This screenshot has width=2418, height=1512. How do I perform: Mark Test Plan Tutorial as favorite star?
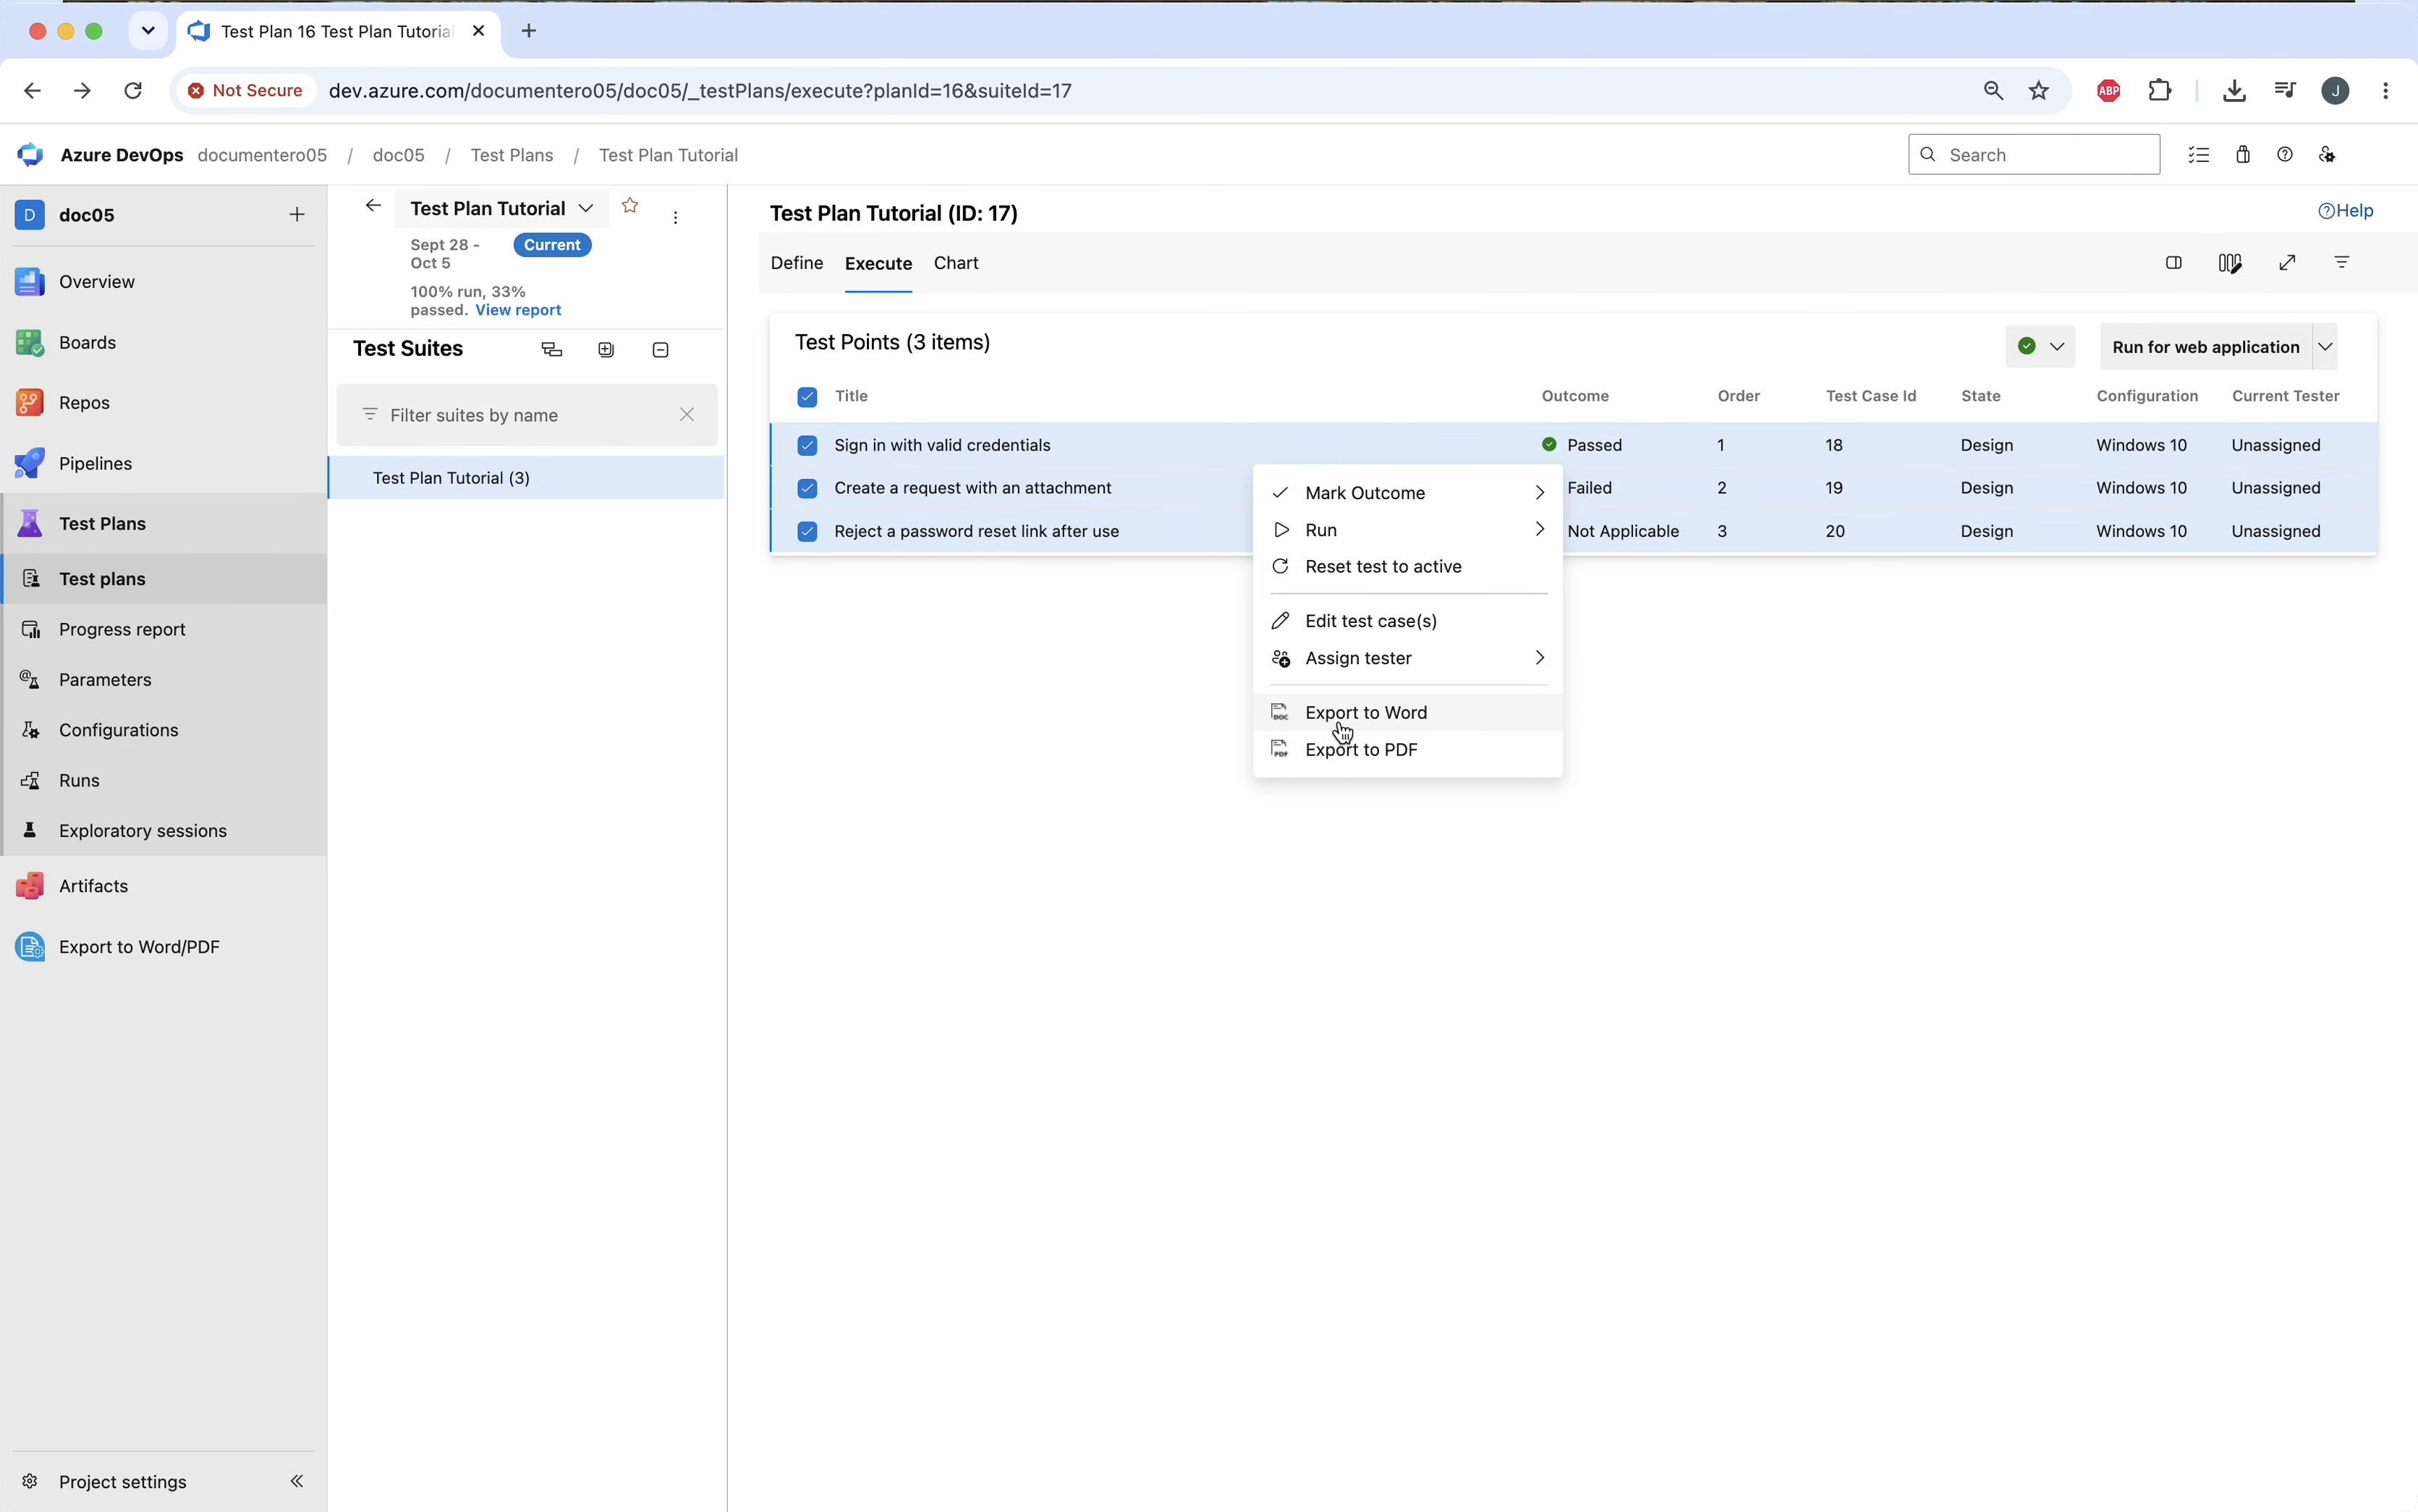pyautogui.click(x=630, y=206)
